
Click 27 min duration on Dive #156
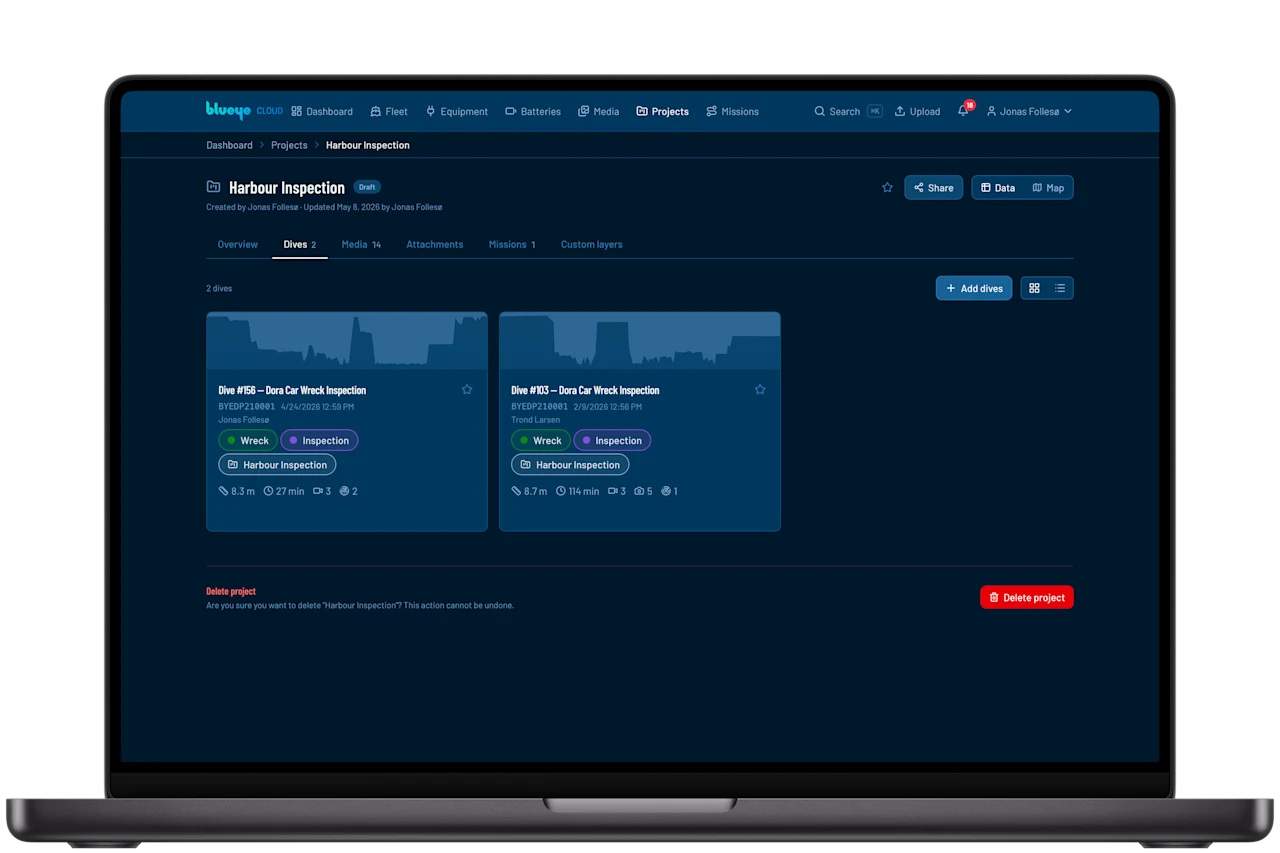(x=284, y=491)
